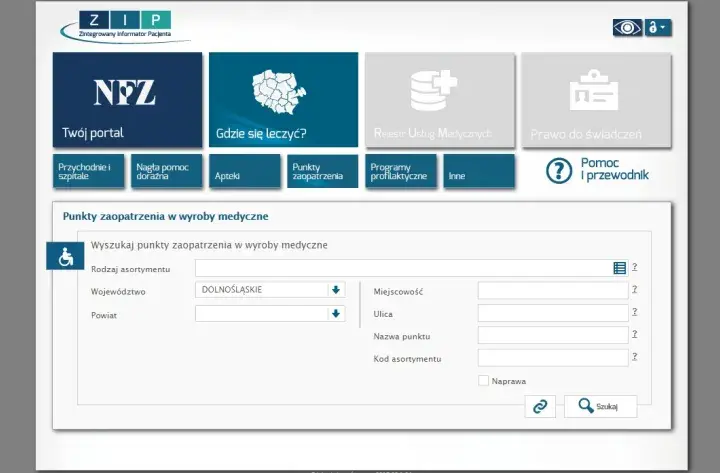Click the Nazwa punktu input field
The image size is (720, 473).
[553, 335]
